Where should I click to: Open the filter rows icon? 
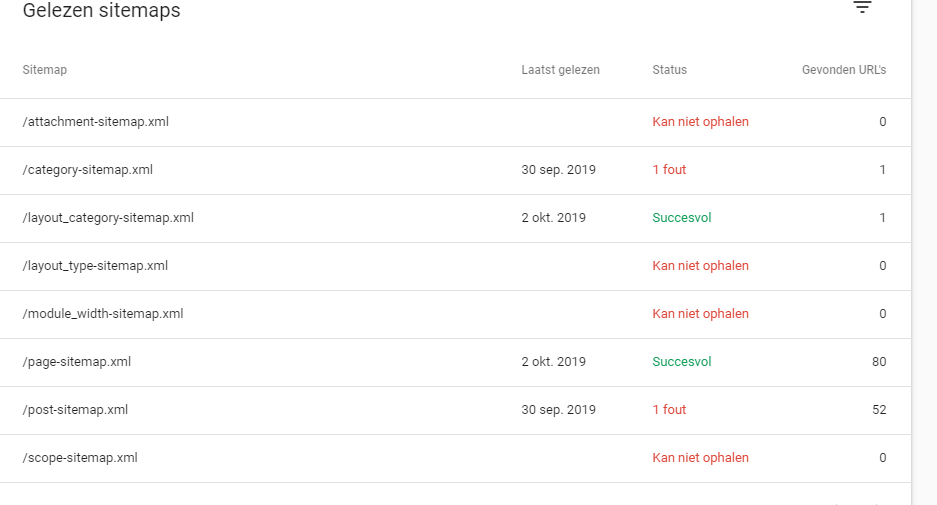[x=862, y=7]
